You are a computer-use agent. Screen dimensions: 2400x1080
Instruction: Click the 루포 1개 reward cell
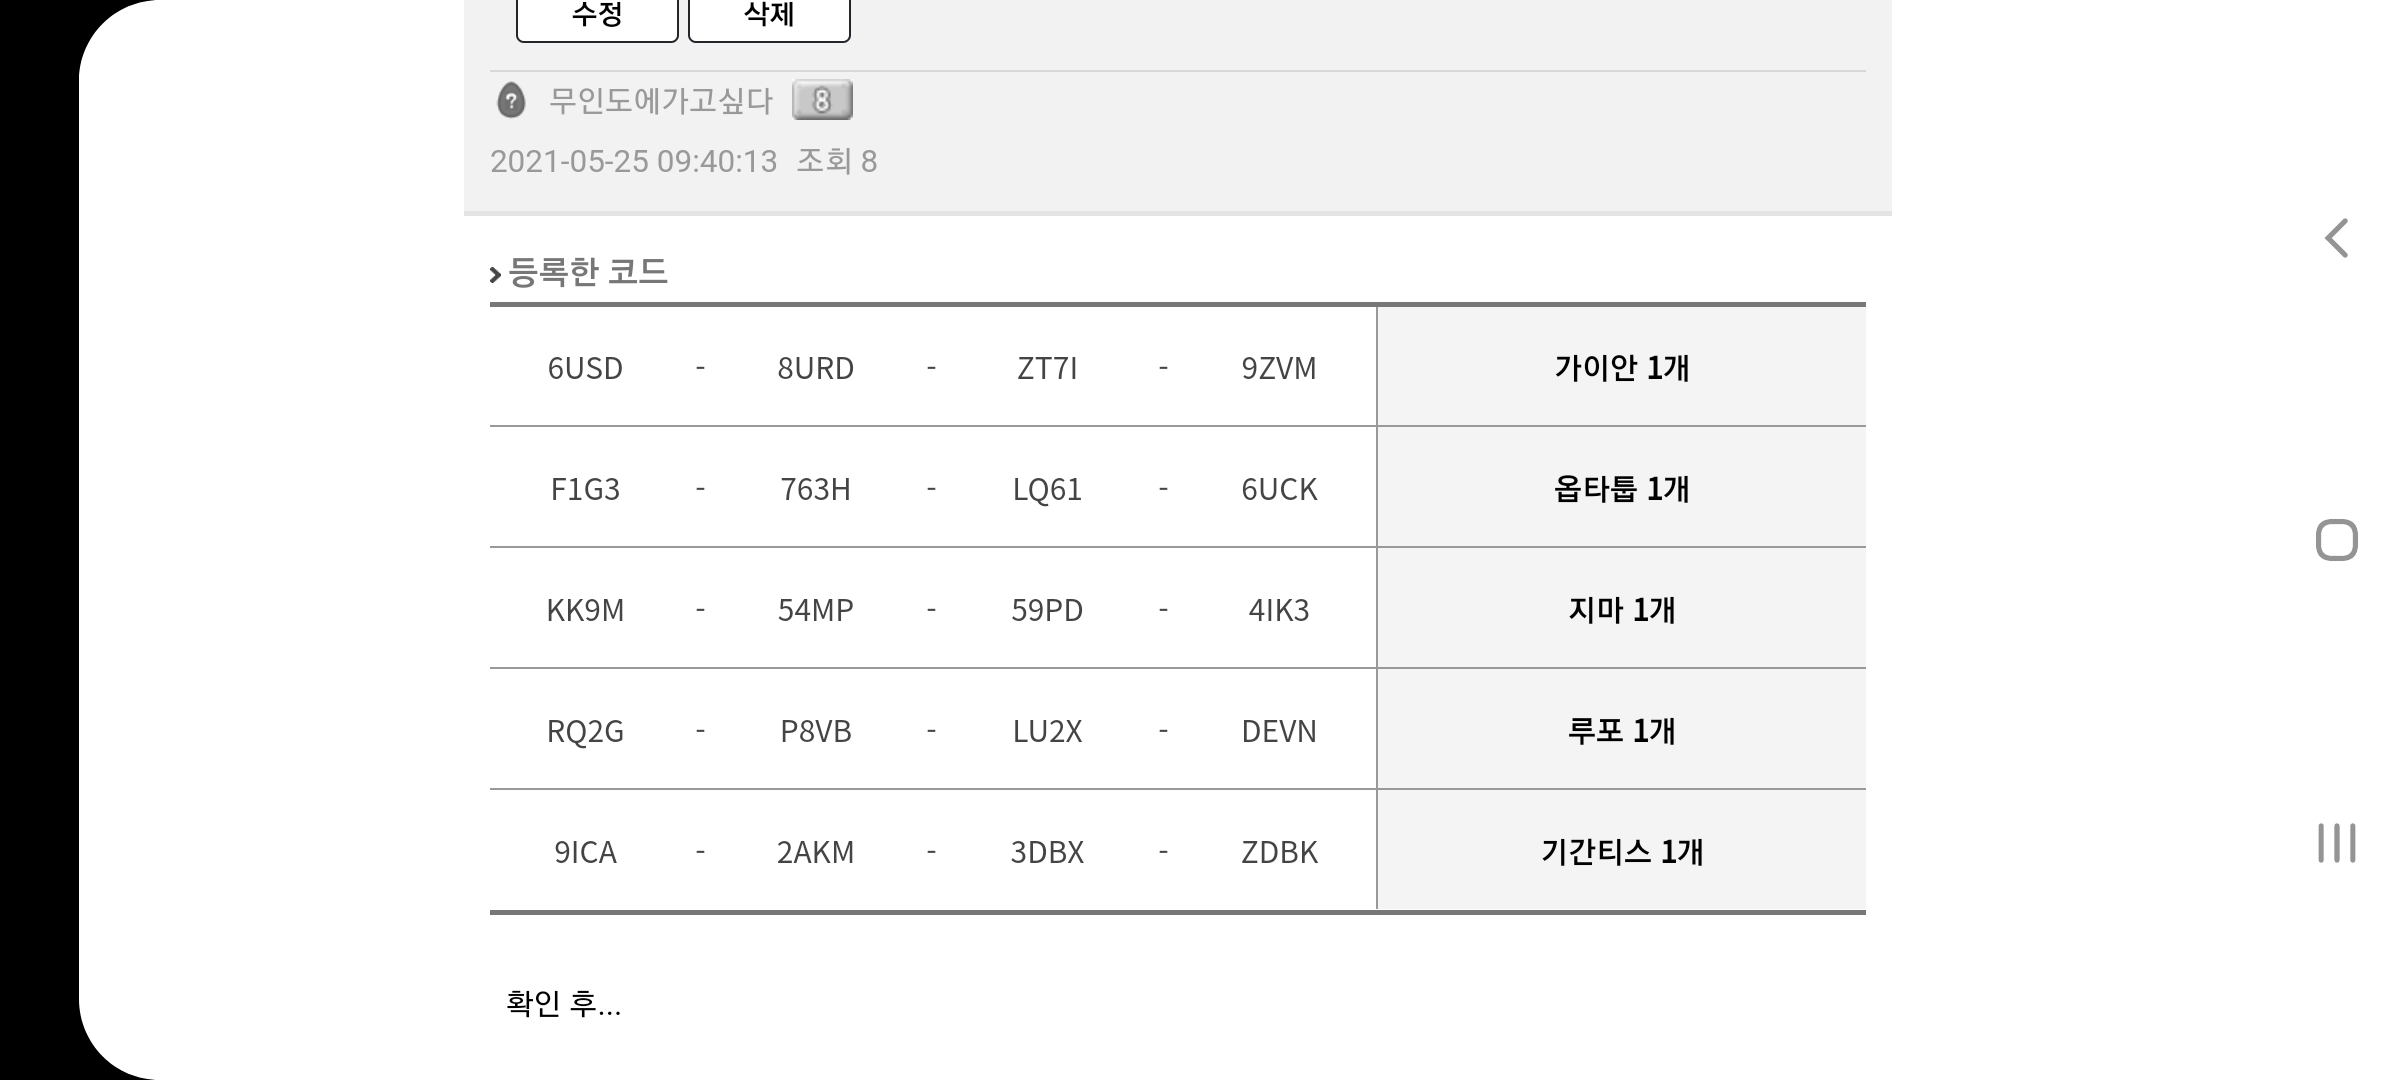coord(1621,730)
